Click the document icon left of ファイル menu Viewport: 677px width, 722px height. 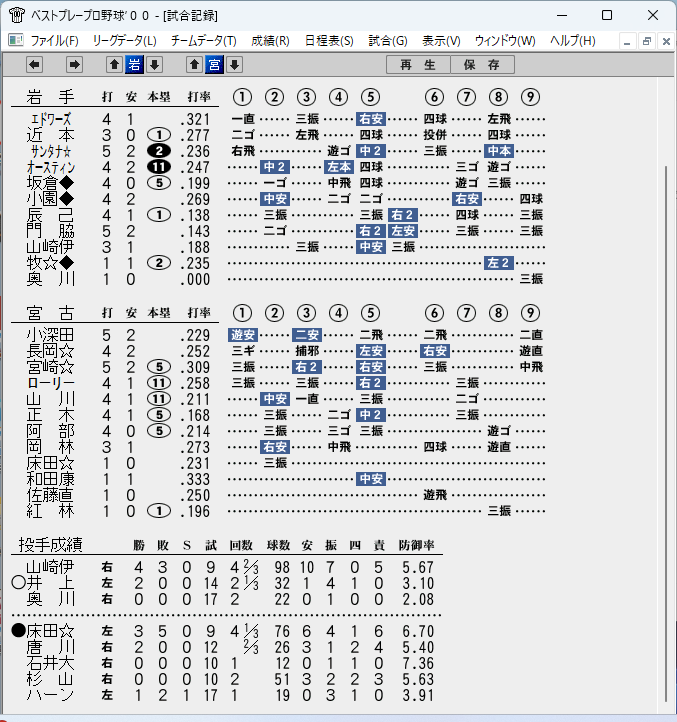[16, 41]
